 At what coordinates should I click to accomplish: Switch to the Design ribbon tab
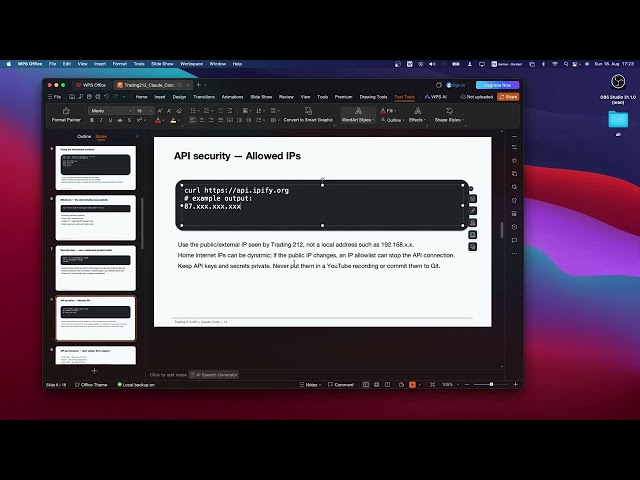tap(179, 97)
